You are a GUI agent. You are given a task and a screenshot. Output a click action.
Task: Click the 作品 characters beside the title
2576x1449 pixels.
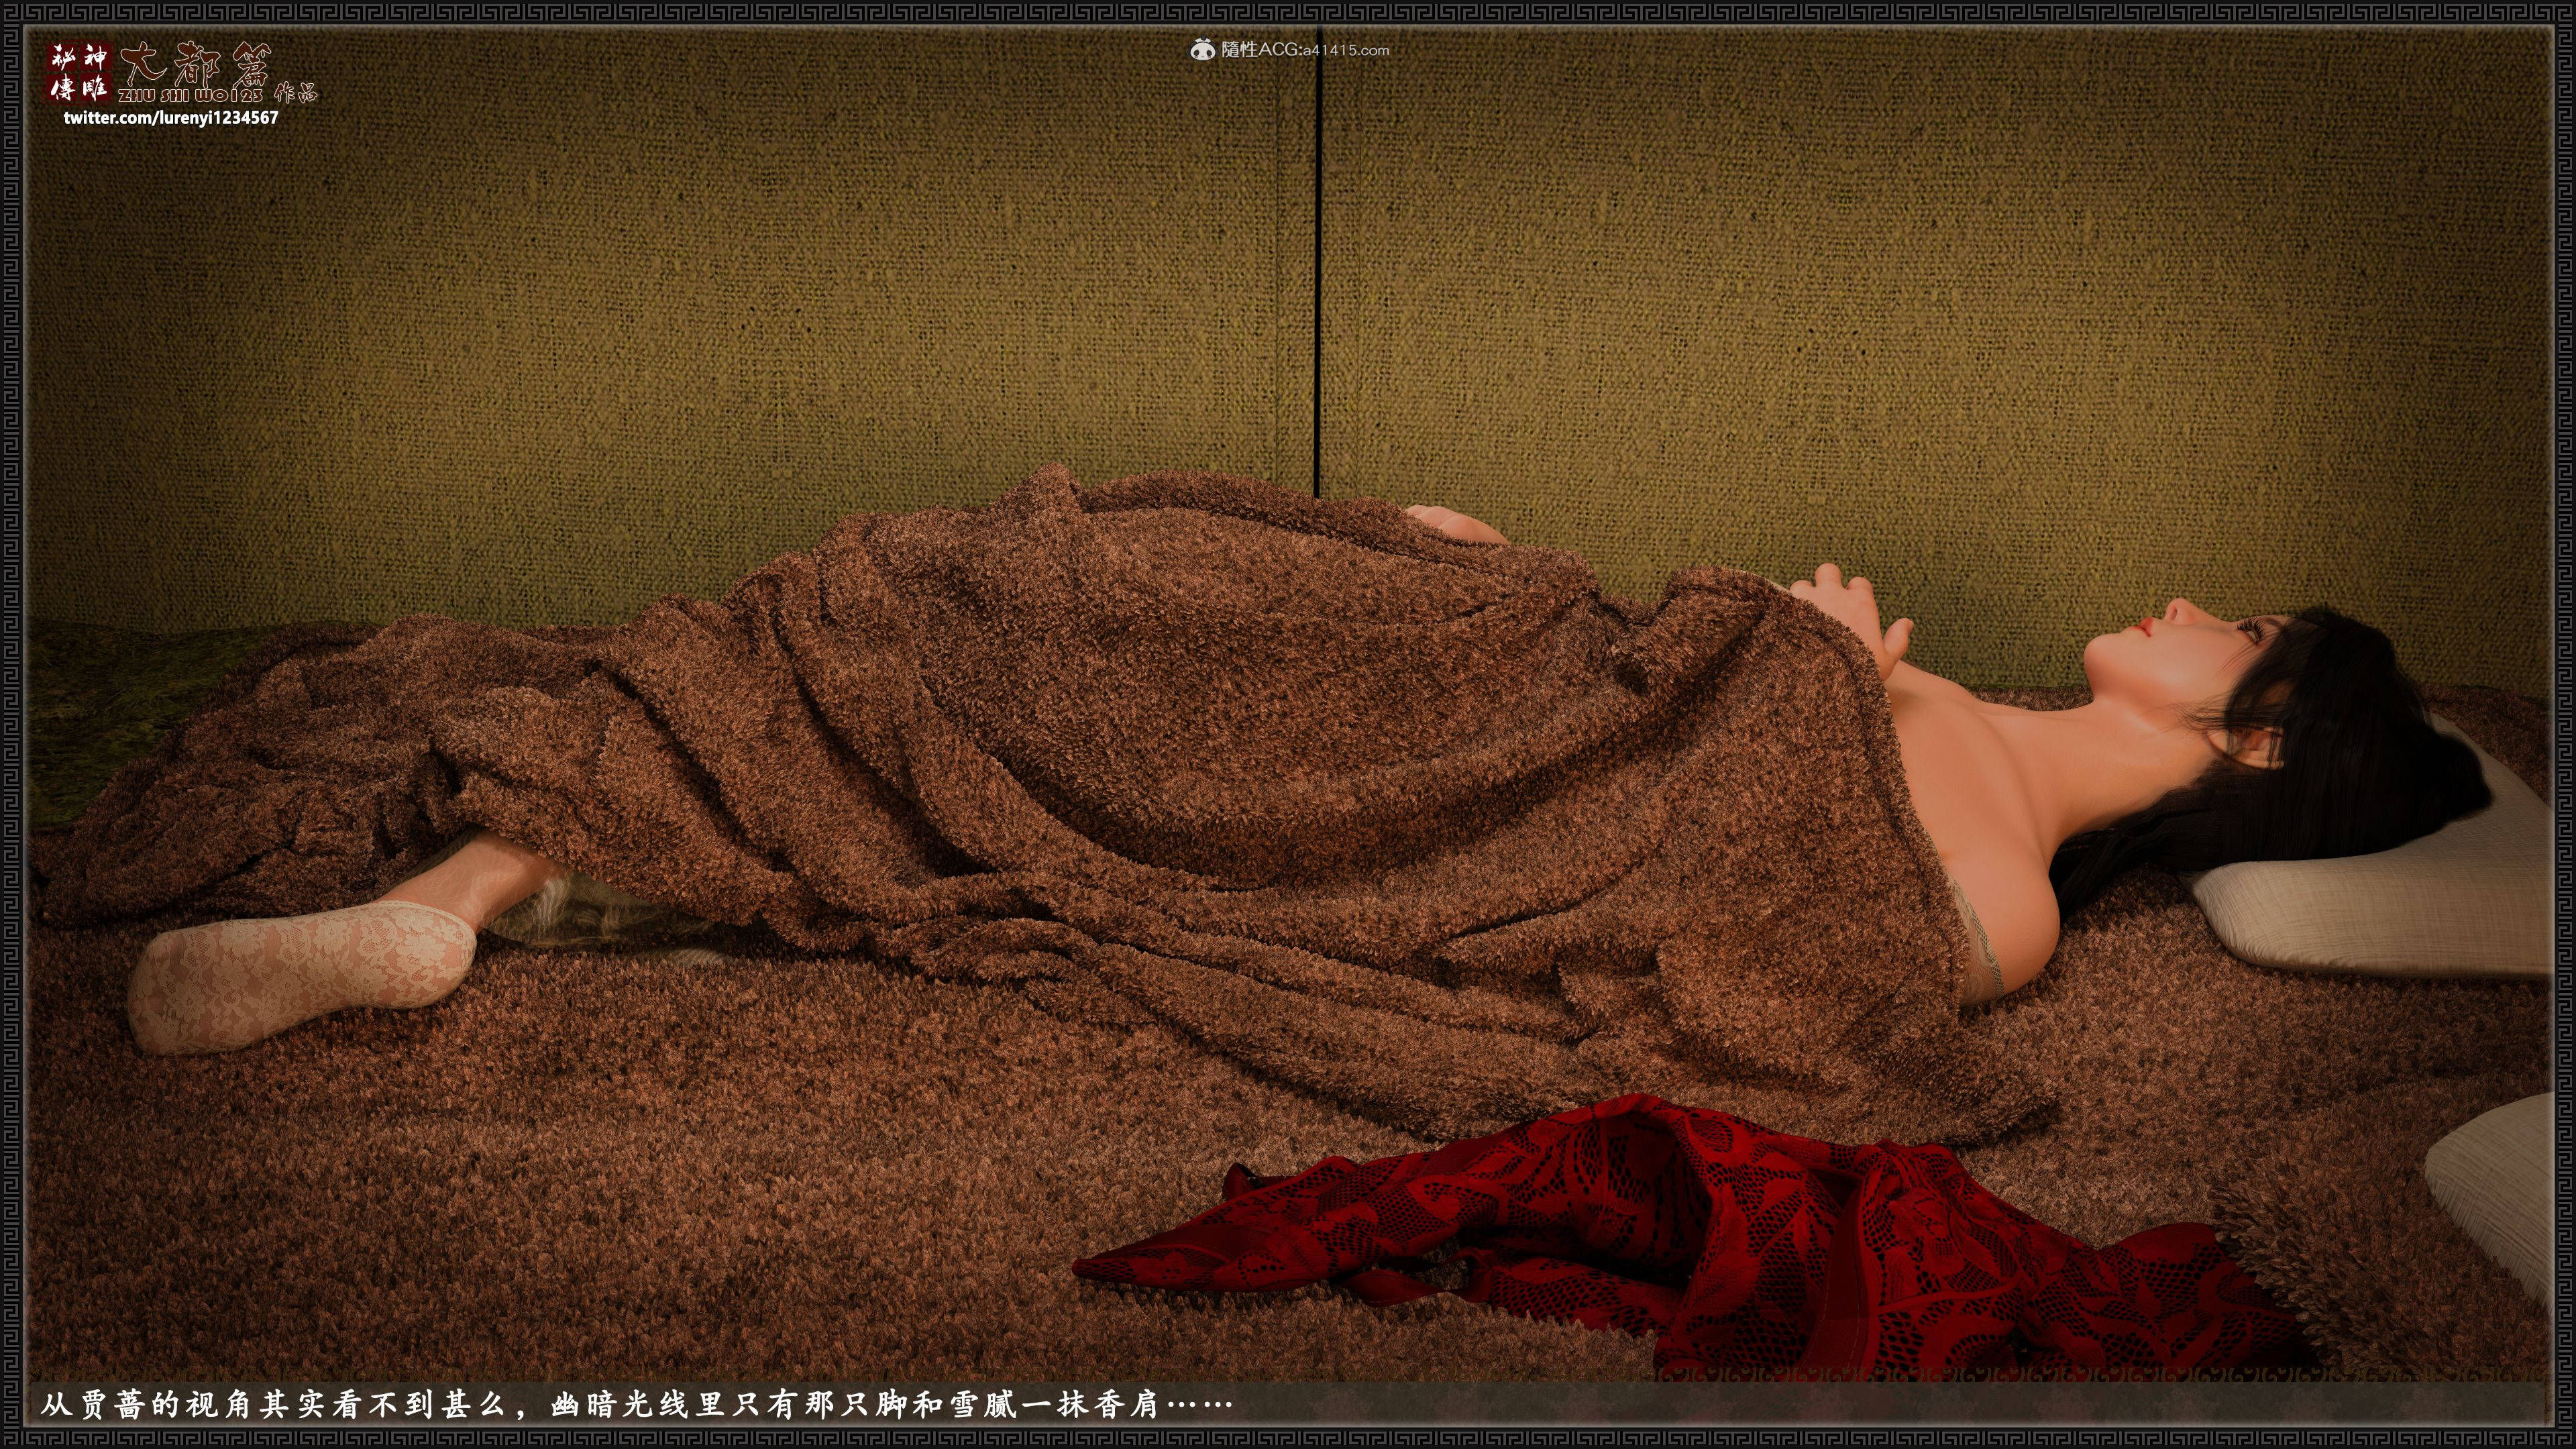(x=295, y=93)
